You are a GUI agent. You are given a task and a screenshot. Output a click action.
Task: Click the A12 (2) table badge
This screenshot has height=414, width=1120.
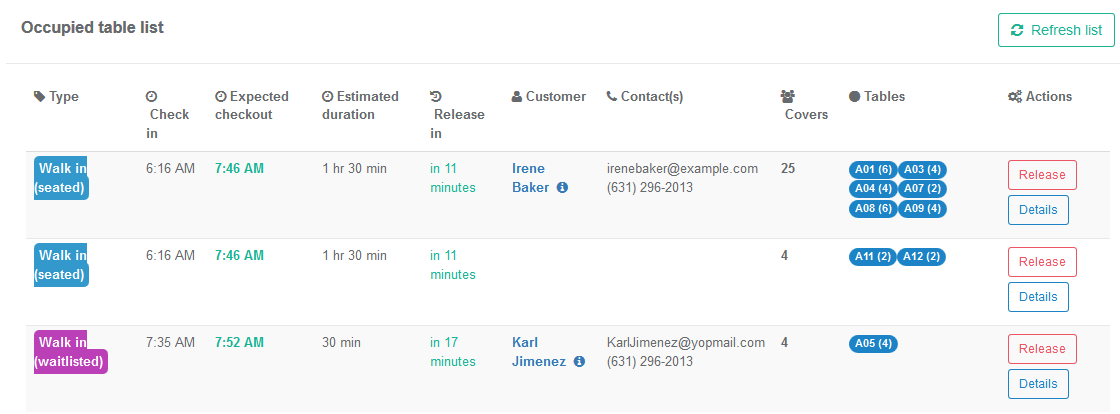[x=921, y=257]
